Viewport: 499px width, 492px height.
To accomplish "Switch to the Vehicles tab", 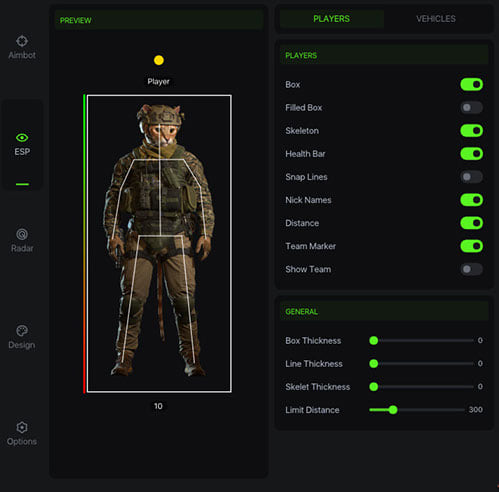I will [436, 19].
